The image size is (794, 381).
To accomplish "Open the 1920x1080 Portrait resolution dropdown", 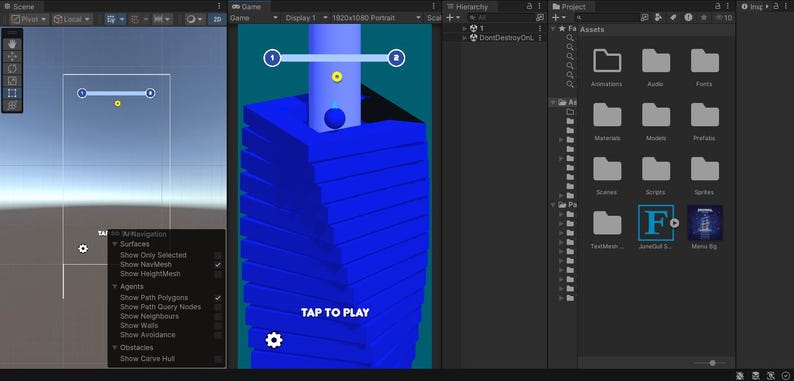I will pyautogui.click(x=376, y=18).
